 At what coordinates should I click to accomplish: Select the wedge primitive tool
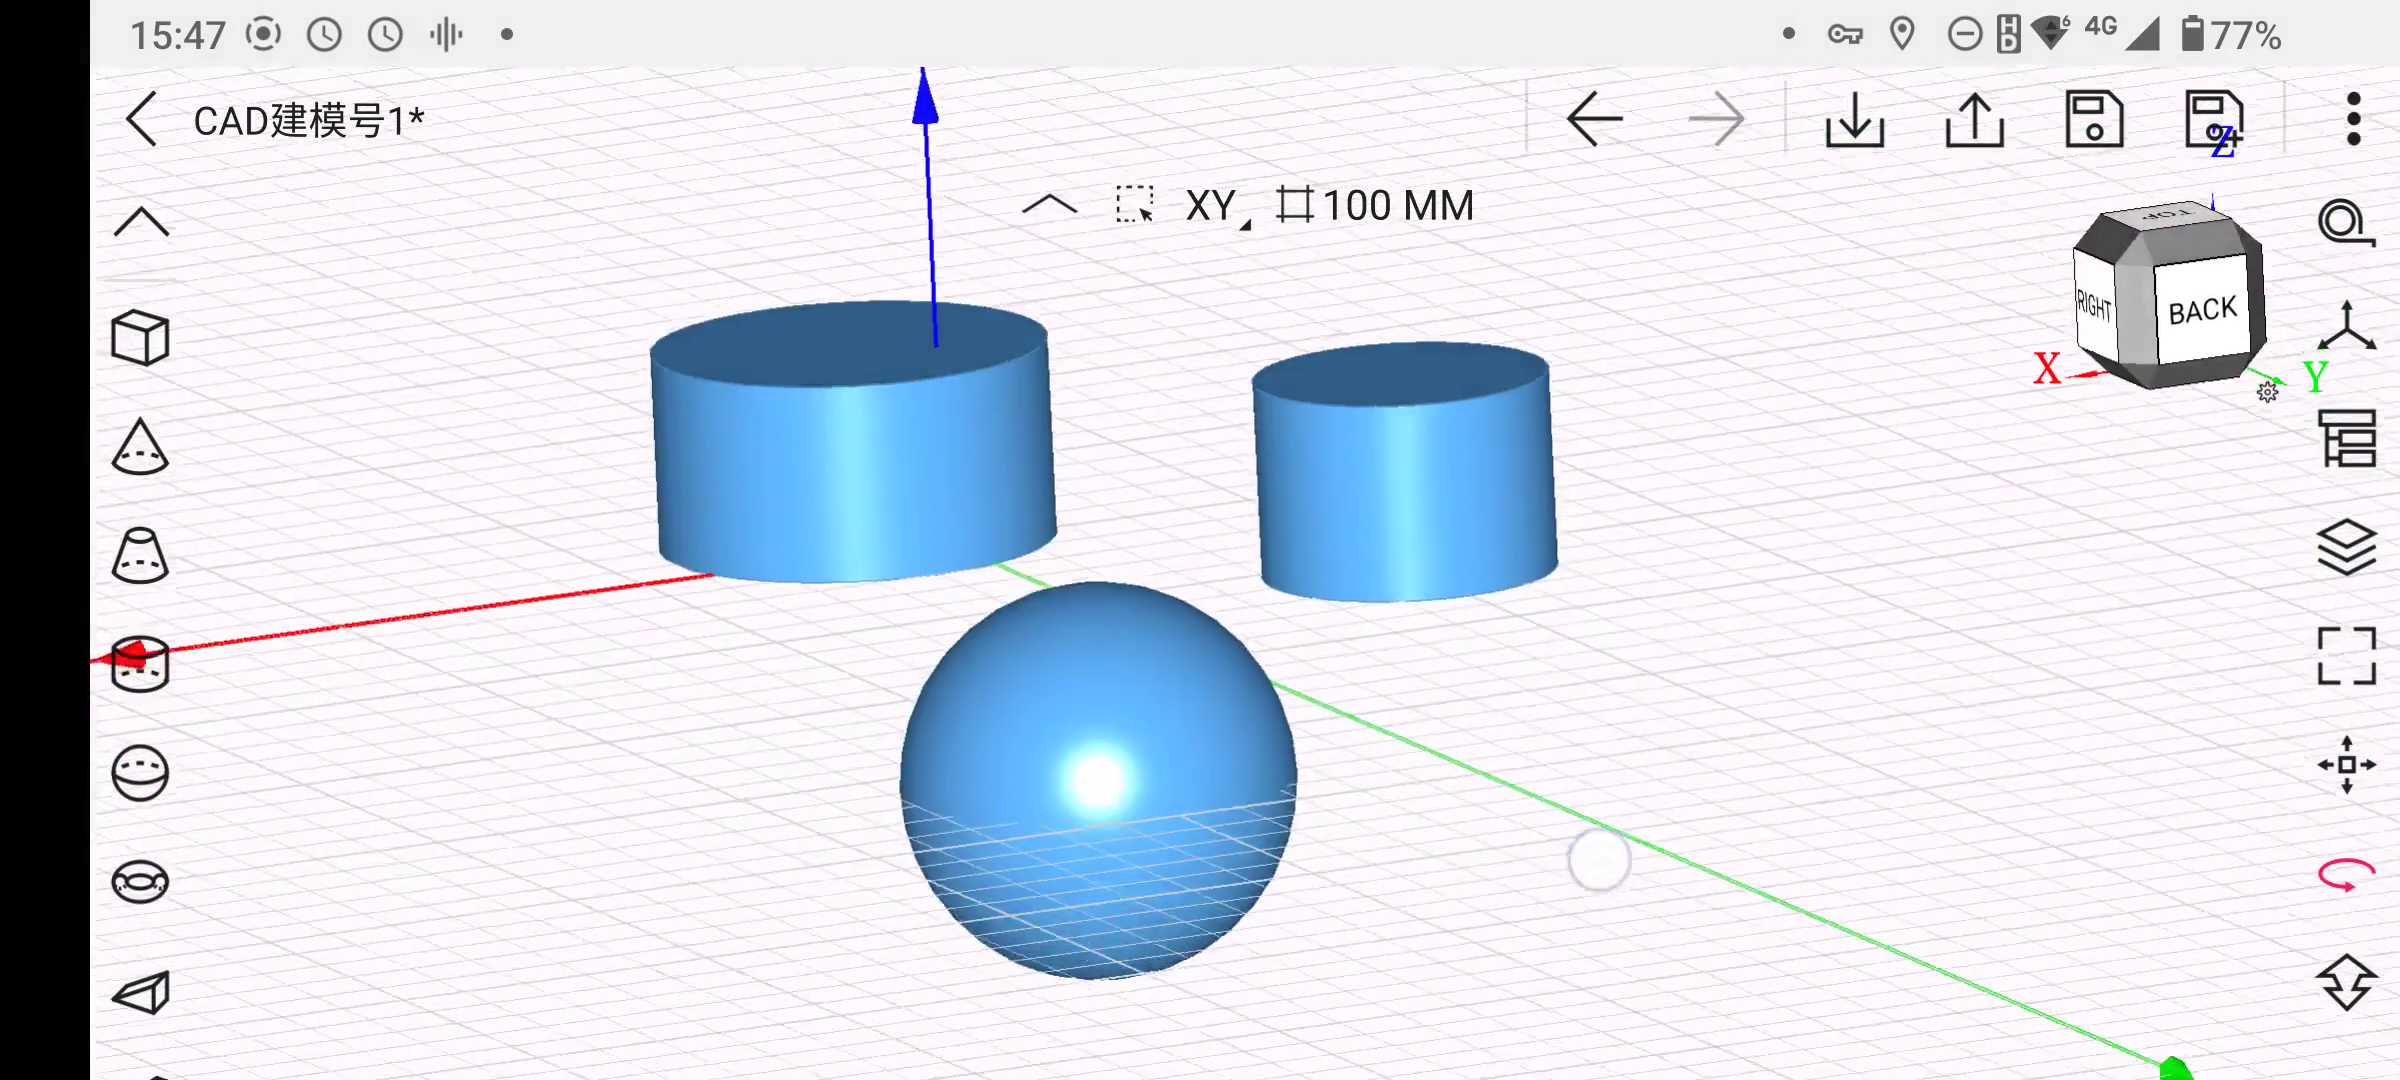tap(140, 992)
